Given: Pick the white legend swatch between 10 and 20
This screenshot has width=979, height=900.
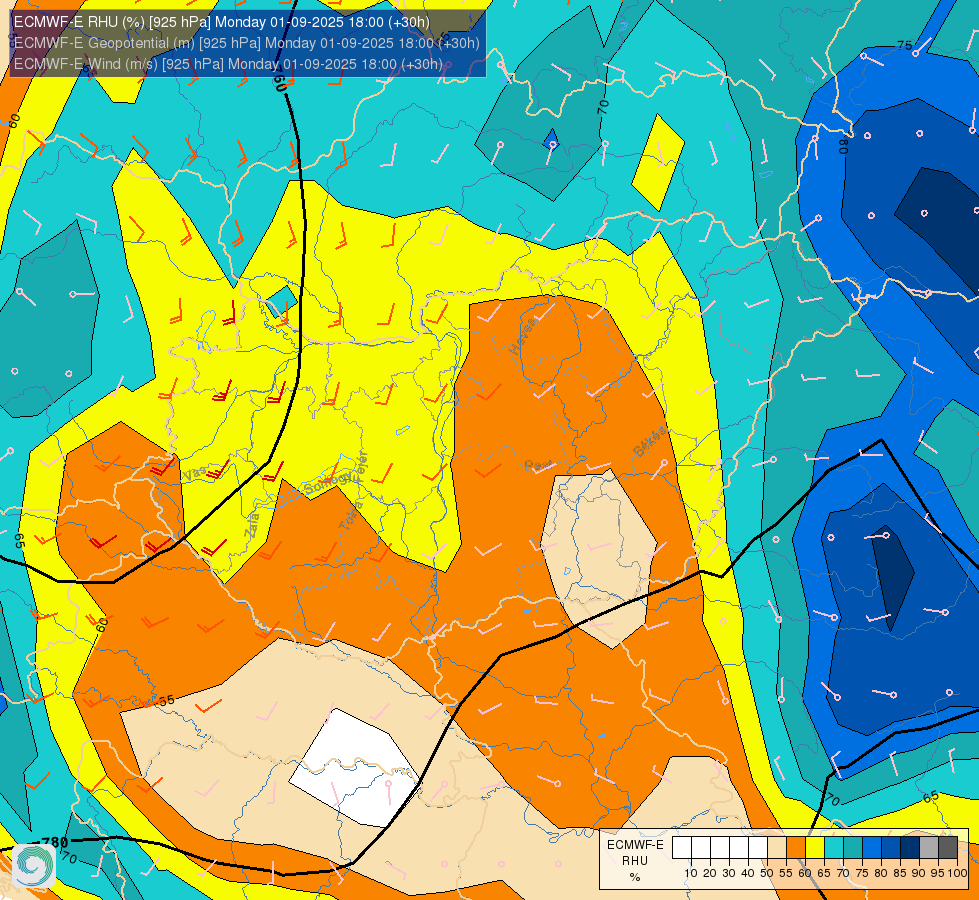Looking at the screenshot, I should coord(701,847).
